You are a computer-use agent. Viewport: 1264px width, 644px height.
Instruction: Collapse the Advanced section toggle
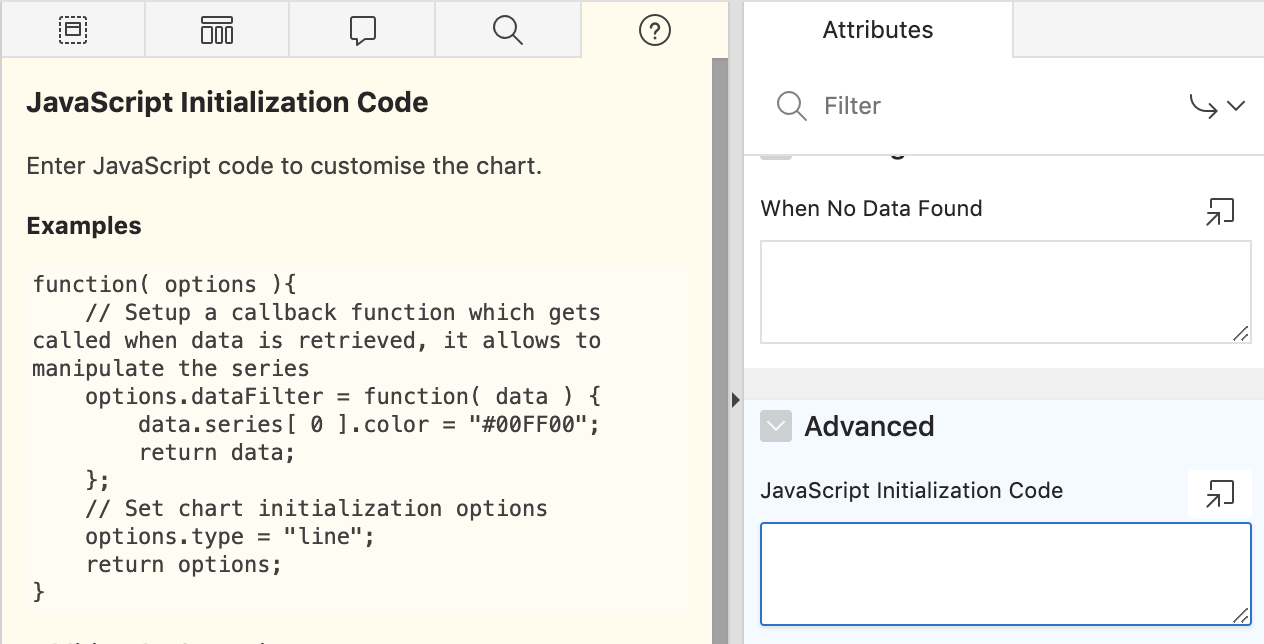point(776,426)
